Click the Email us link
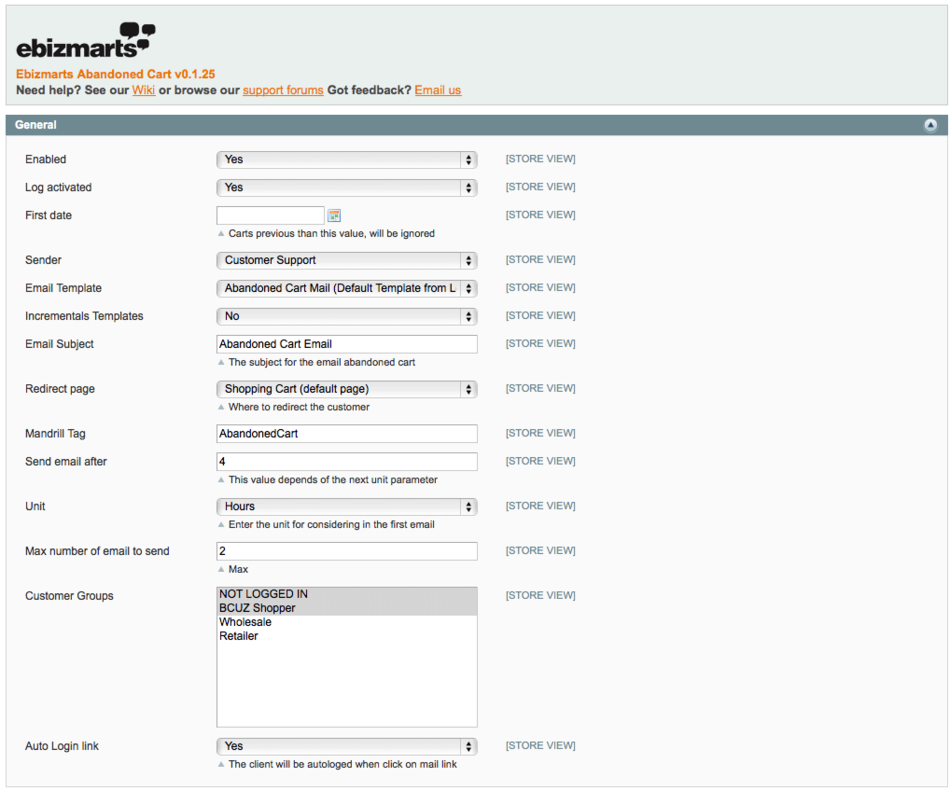Viewport: 950px width, 791px height. (438, 90)
